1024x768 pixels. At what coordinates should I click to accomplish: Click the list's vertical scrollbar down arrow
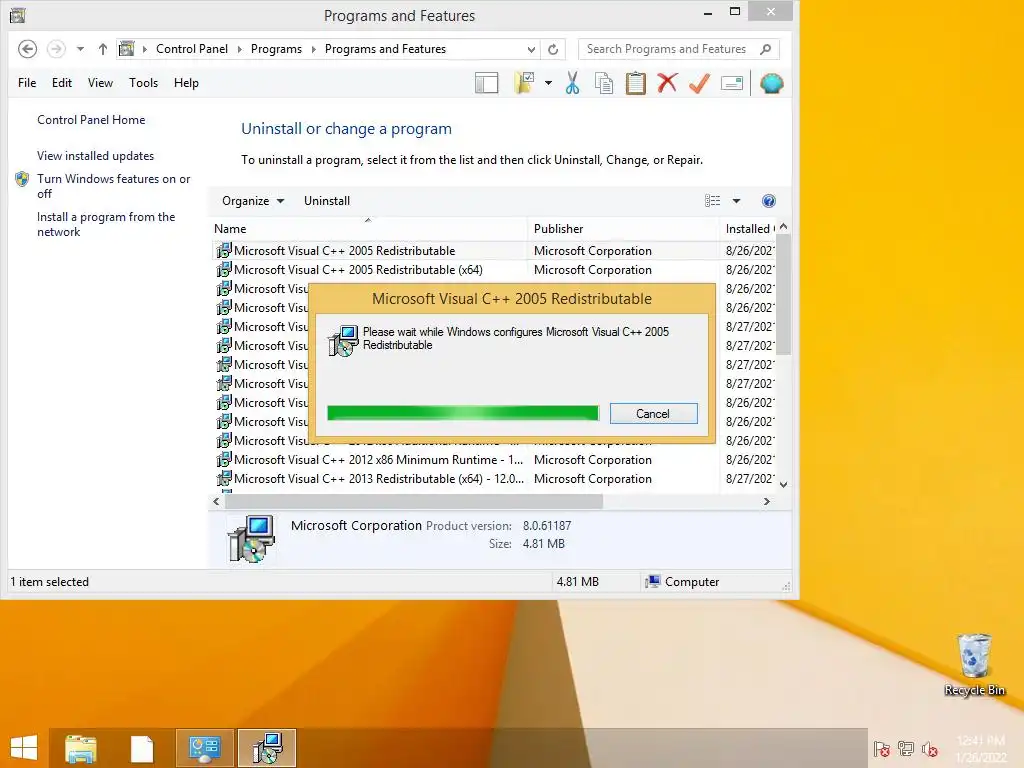(784, 485)
